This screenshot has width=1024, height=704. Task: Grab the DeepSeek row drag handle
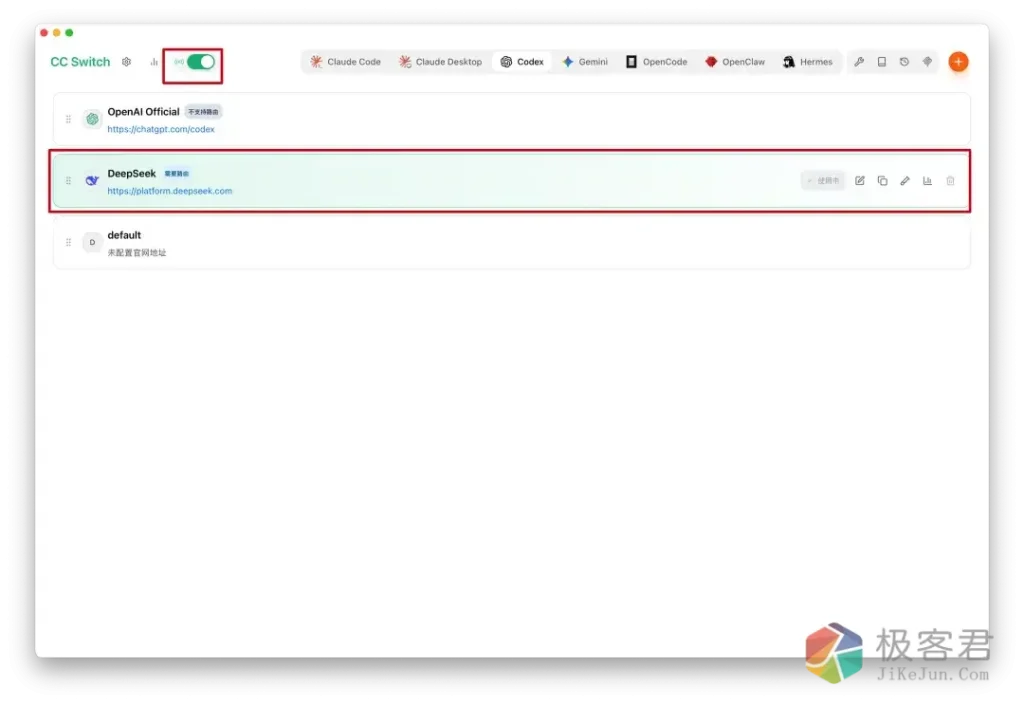tap(68, 180)
